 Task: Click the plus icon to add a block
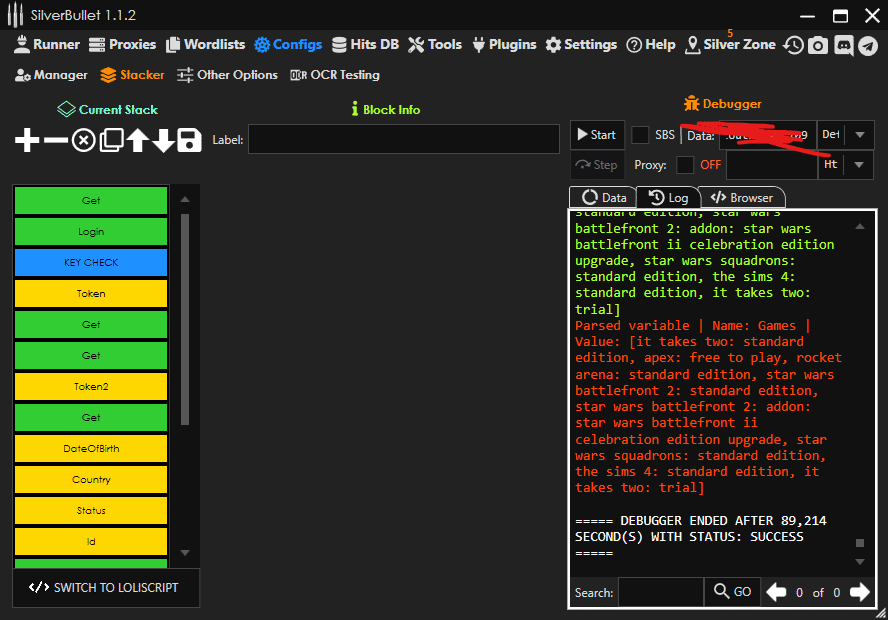click(x=27, y=141)
